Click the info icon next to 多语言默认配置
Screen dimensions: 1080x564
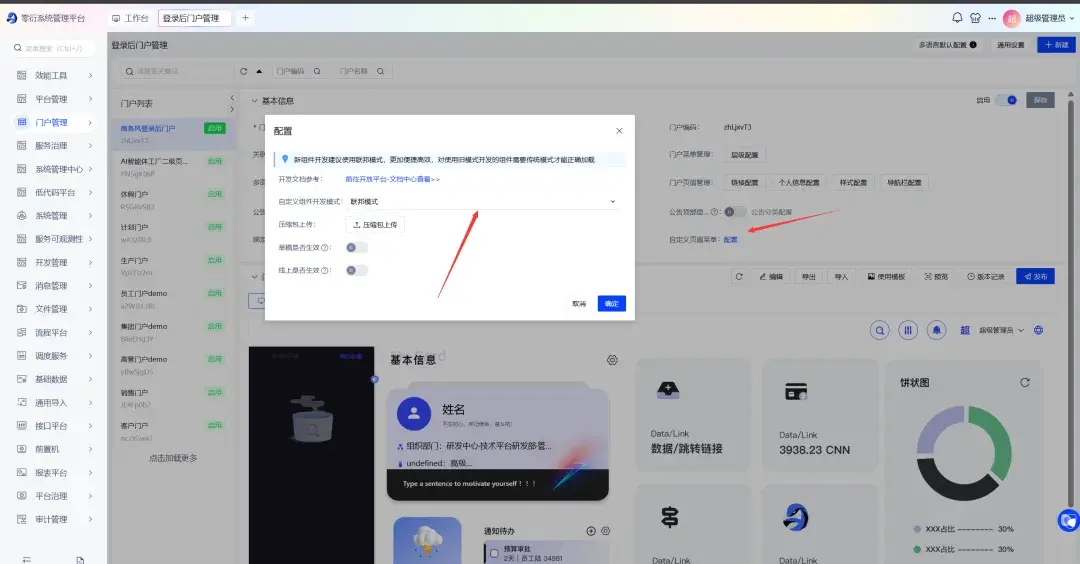[973, 45]
